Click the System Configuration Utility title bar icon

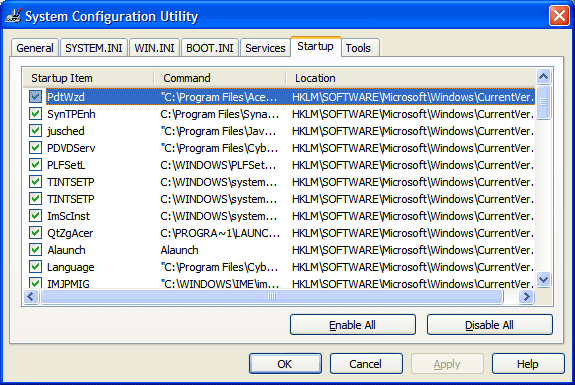(x=13, y=15)
